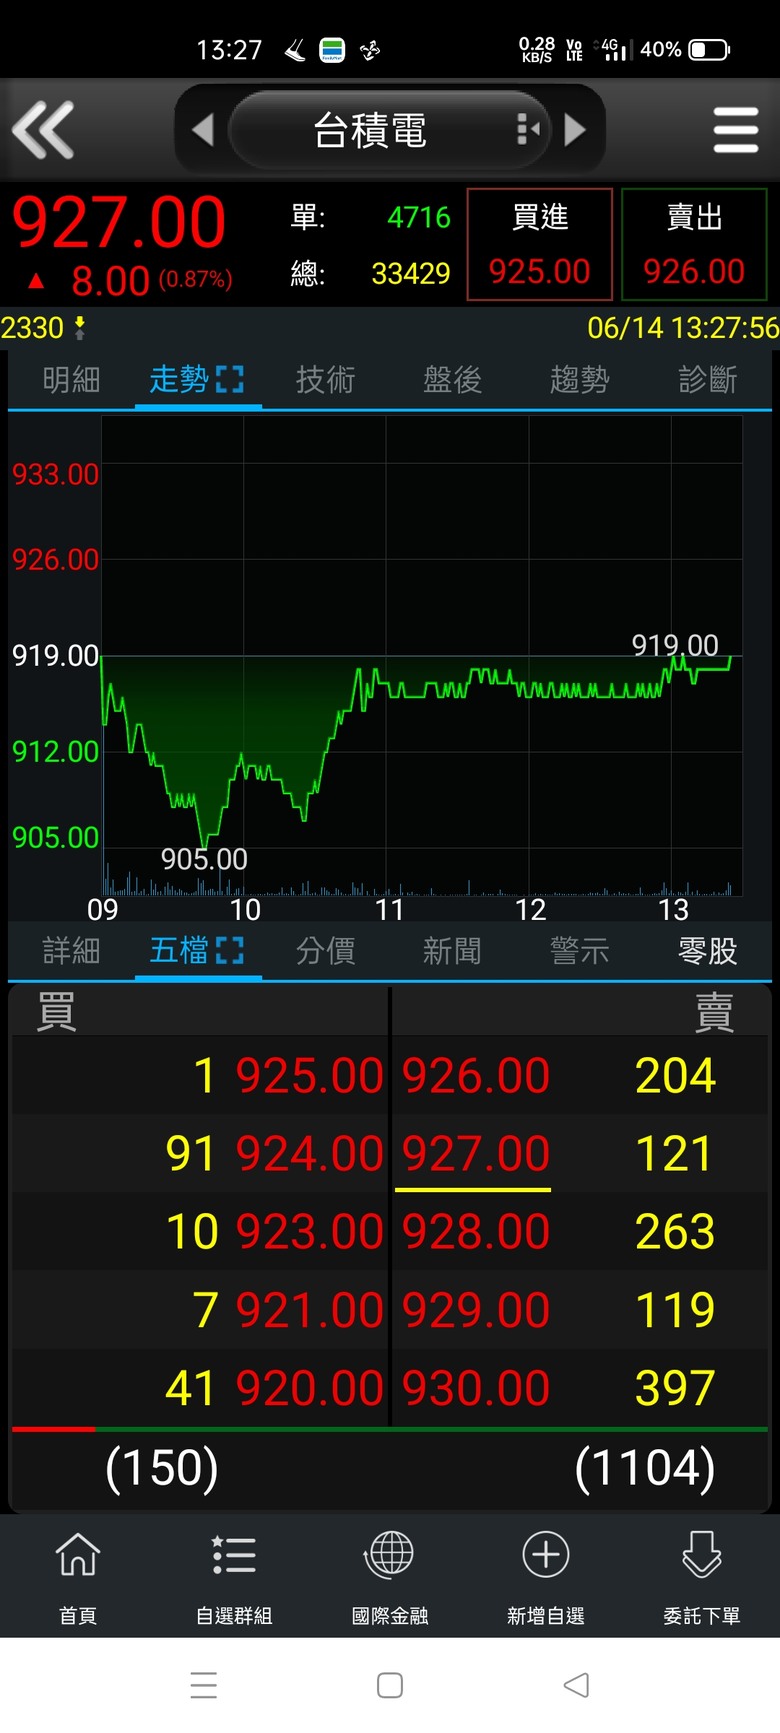Viewport: 780px width, 1733px height.
Task: Tap the large 927.00 last price
Action: [x=118, y=222]
